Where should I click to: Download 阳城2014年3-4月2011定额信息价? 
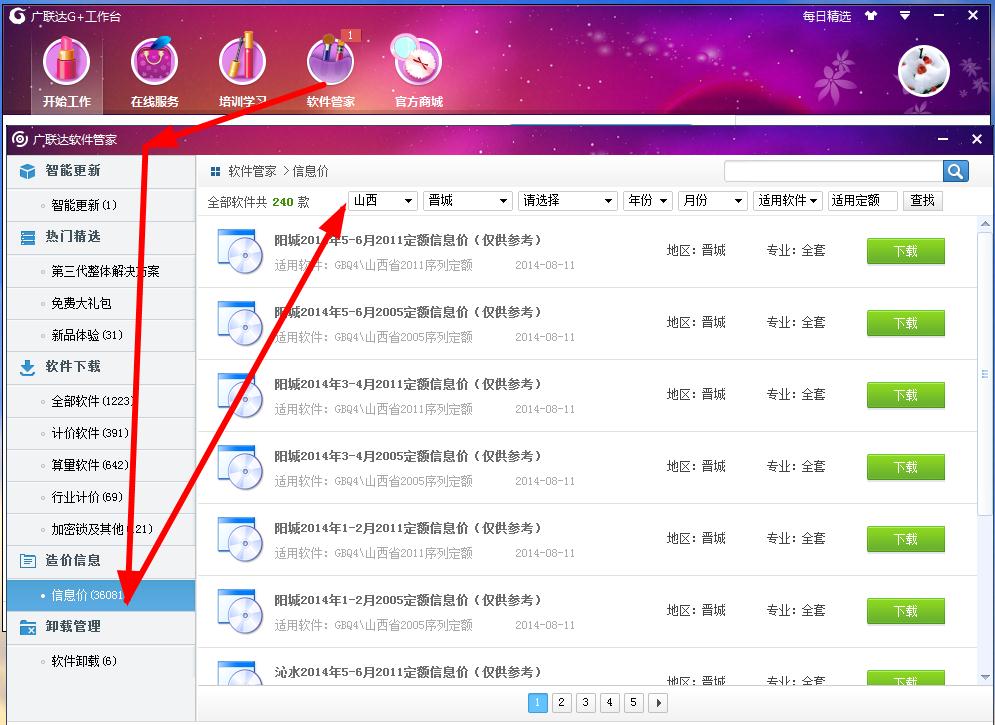[906, 395]
